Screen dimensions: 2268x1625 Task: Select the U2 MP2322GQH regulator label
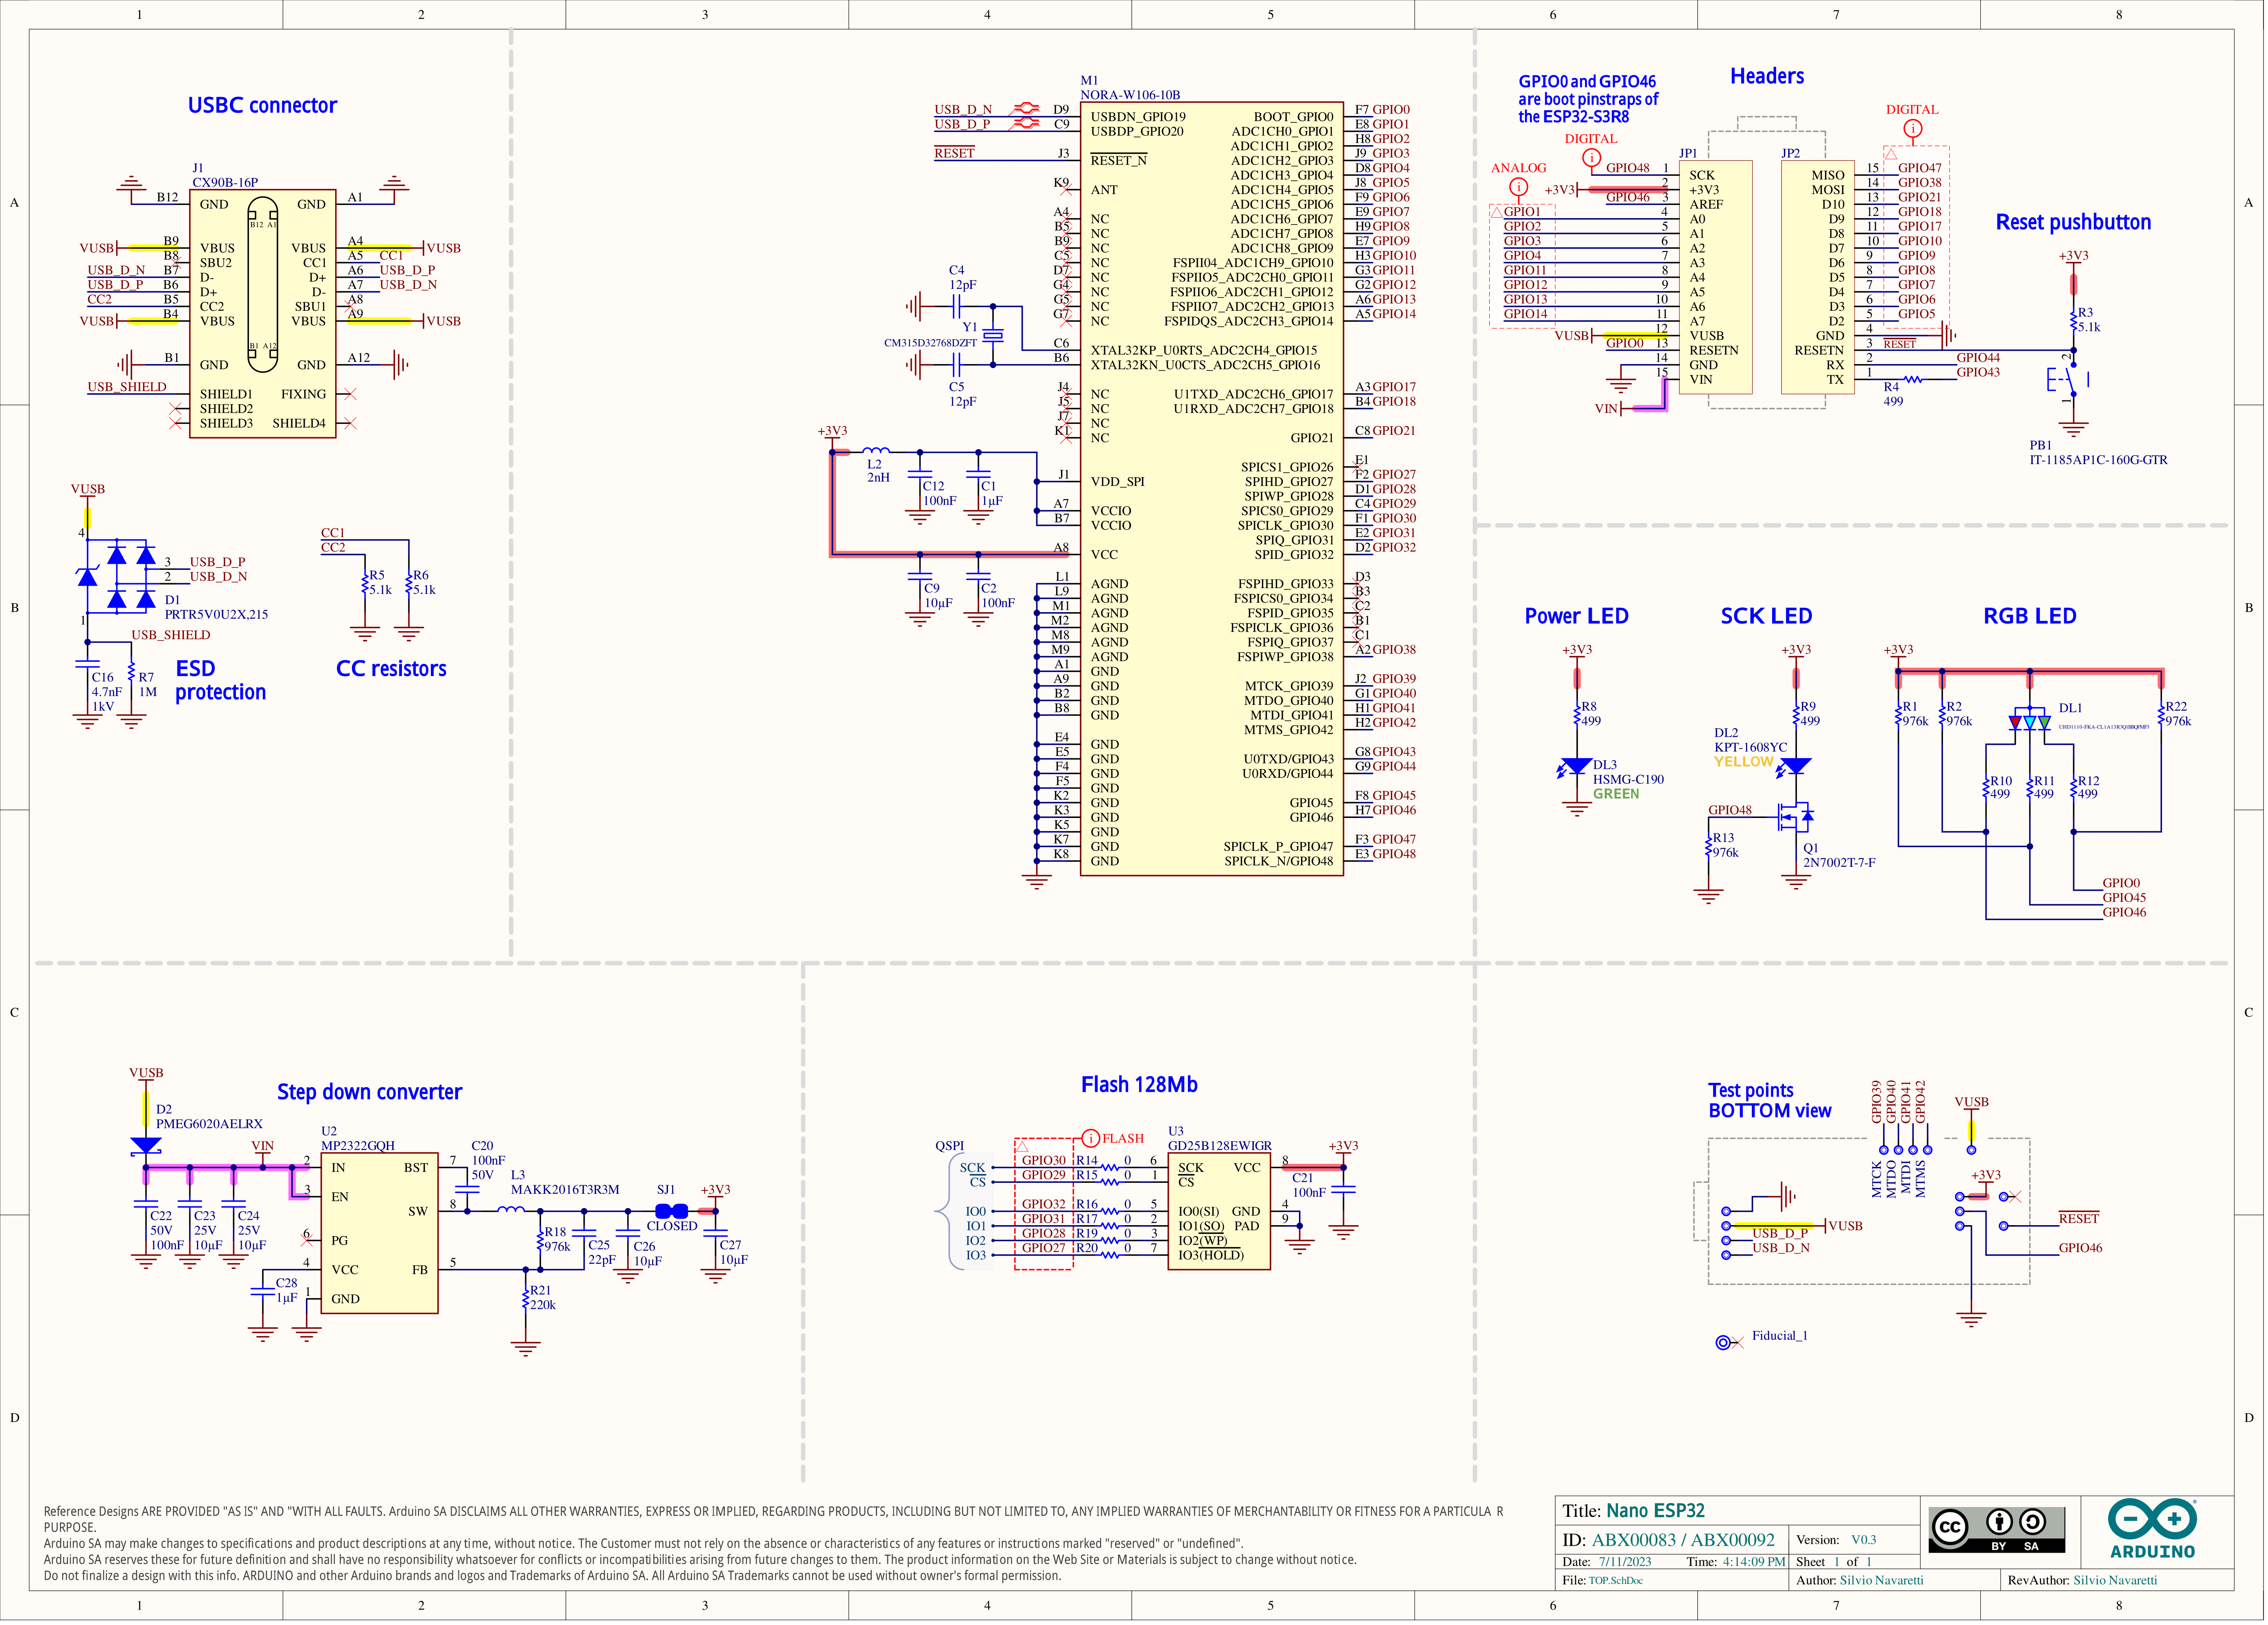coord(357,1146)
